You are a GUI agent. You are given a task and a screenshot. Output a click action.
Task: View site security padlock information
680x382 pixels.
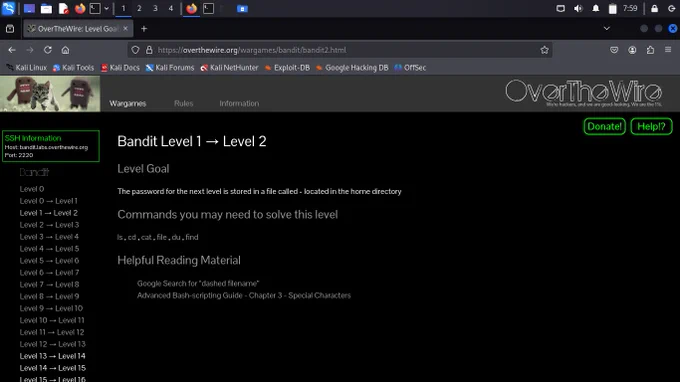pyautogui.click(x=149, y=50)
